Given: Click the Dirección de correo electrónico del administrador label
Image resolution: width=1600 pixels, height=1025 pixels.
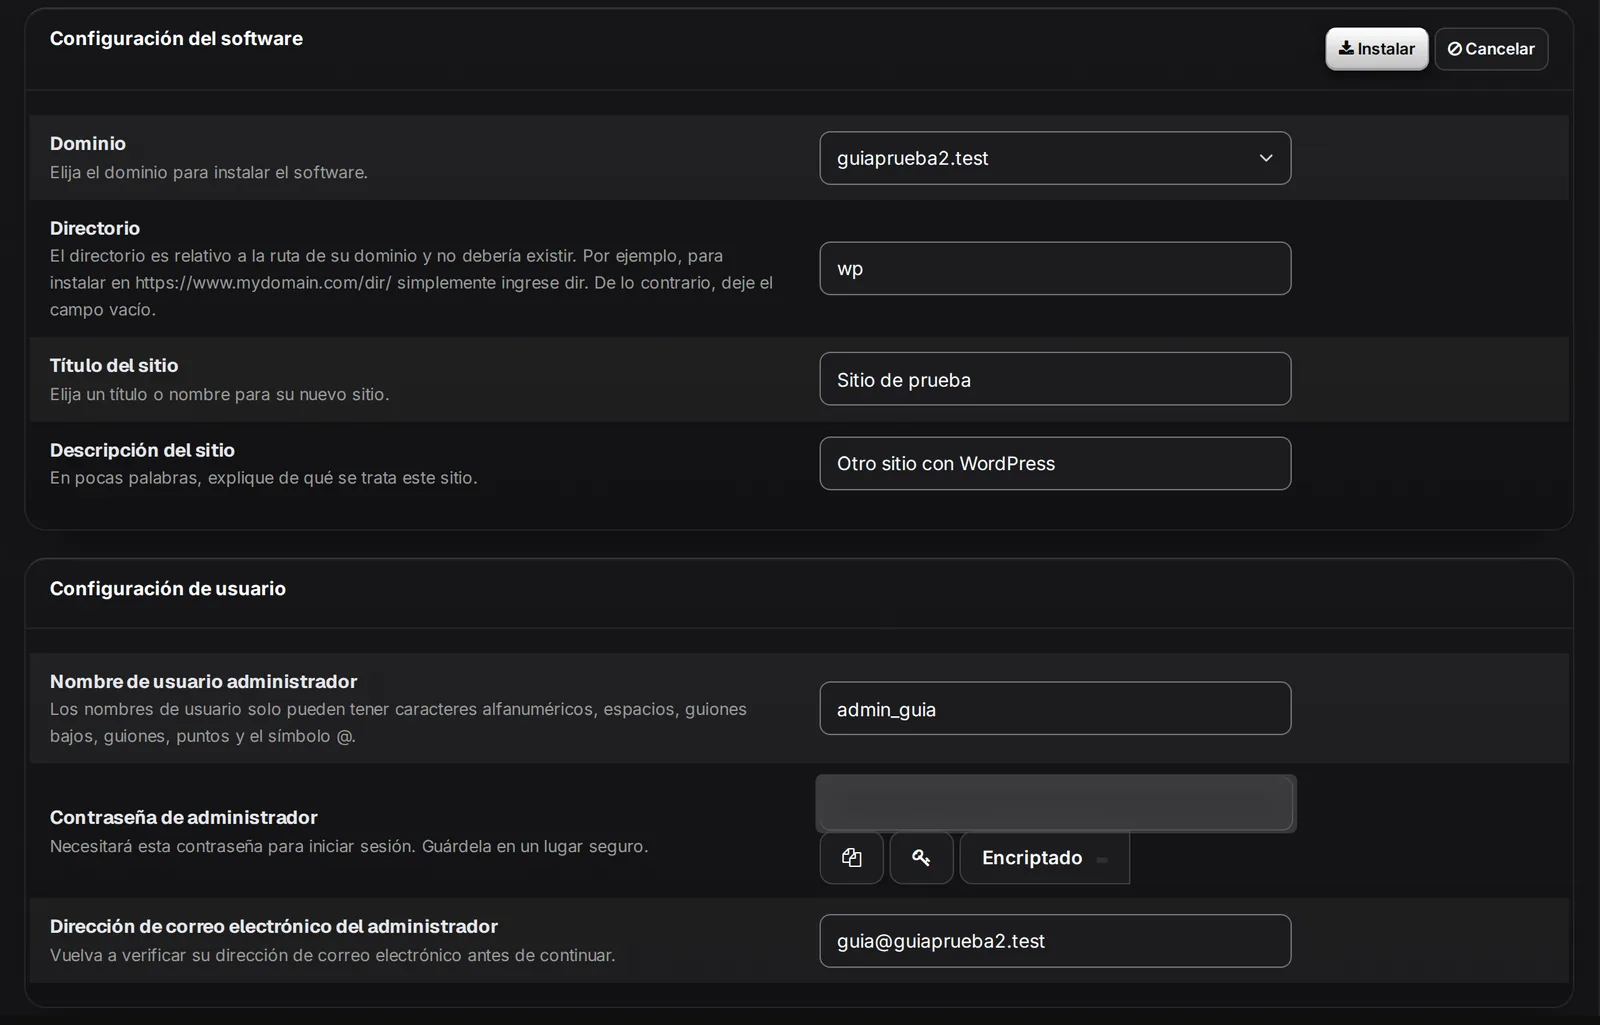Looking at the screenshot, I should (x=274, y=927).
